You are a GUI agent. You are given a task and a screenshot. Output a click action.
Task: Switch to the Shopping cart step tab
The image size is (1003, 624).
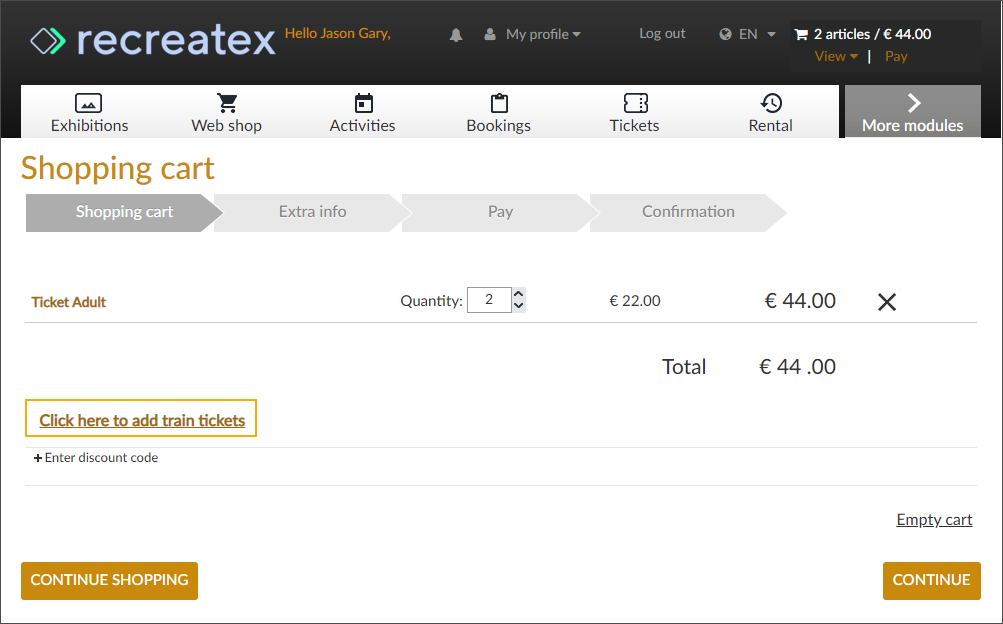click(124, 212)
